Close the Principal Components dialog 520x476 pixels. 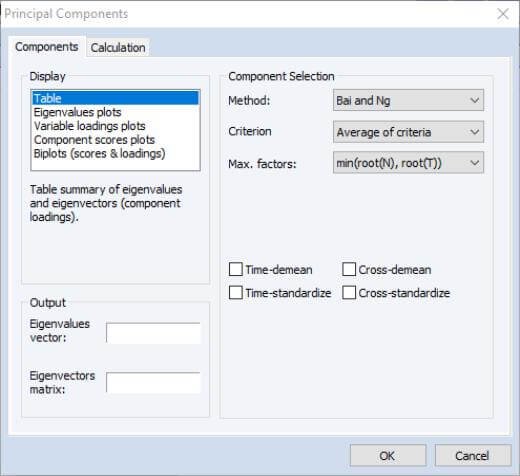[x=503, y=14]
